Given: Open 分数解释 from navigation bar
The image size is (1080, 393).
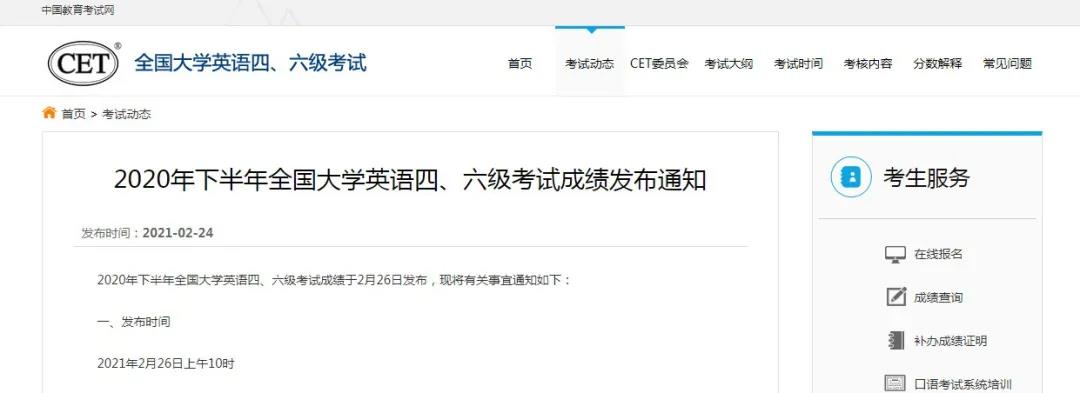Looking at the screenshot, I should point(937,63).
